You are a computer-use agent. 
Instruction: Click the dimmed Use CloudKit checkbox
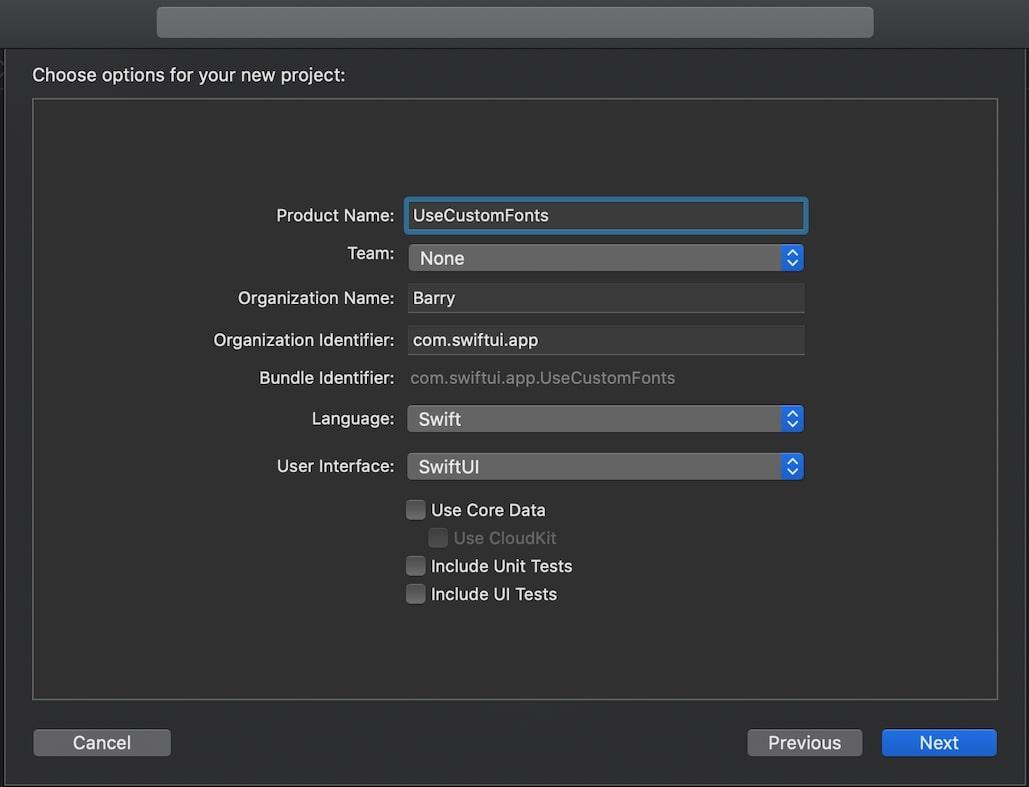pyautogui.click(x=438, y=538)
